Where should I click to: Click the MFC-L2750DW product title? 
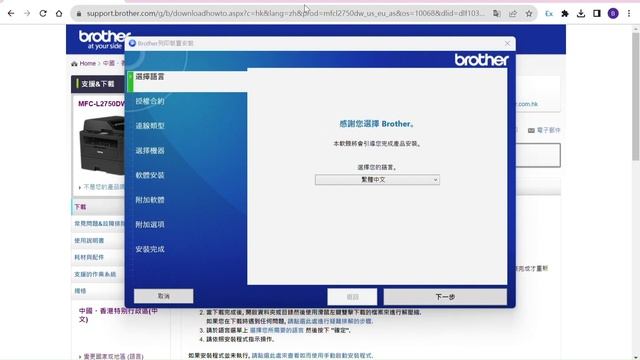[x=101, y=104]
